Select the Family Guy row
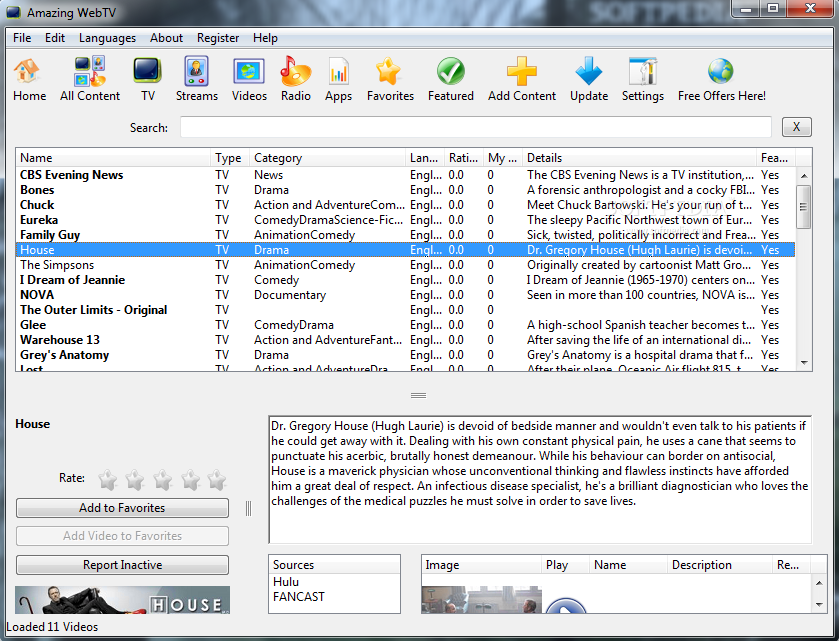 [x=405, y=235]
